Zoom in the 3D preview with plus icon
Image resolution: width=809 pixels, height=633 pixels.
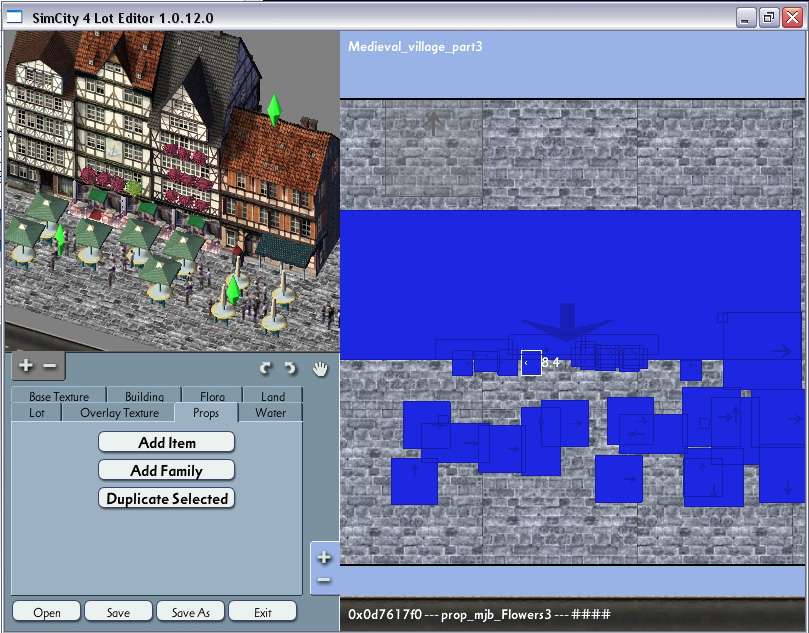coord(25,365)
